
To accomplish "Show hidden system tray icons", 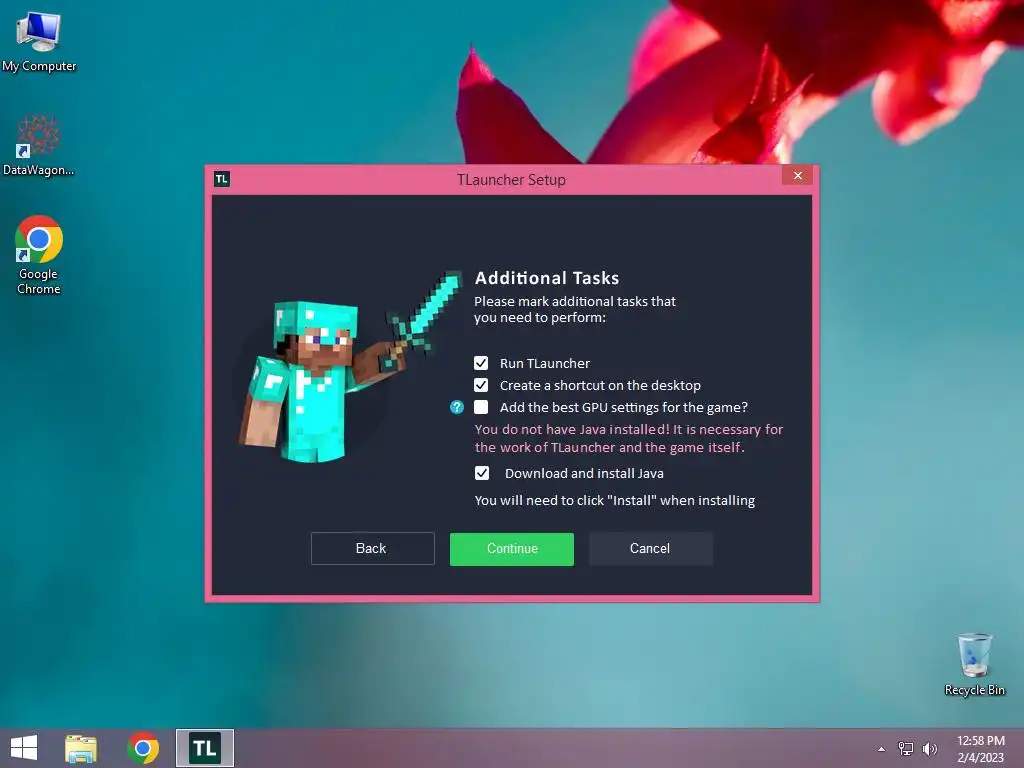I will click(x=882, y=749).
